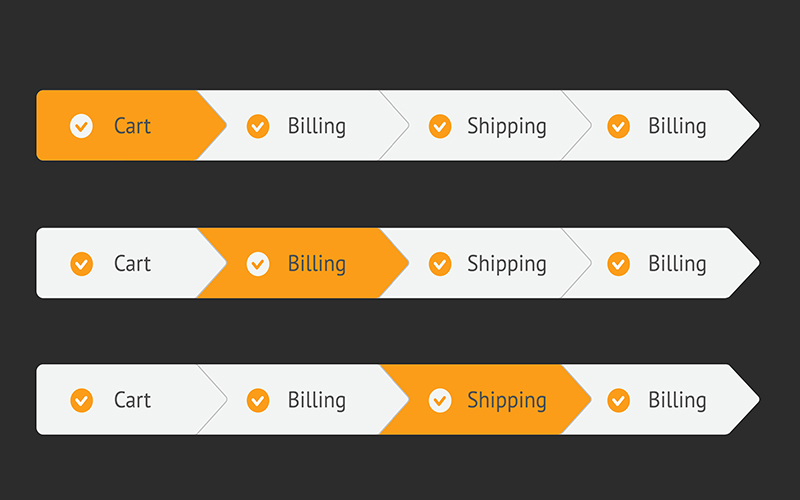Toggle the checkmark of the top bar's first Billing step
The width and height of the screenshot is (800, 500).
[x=258, y=126]
